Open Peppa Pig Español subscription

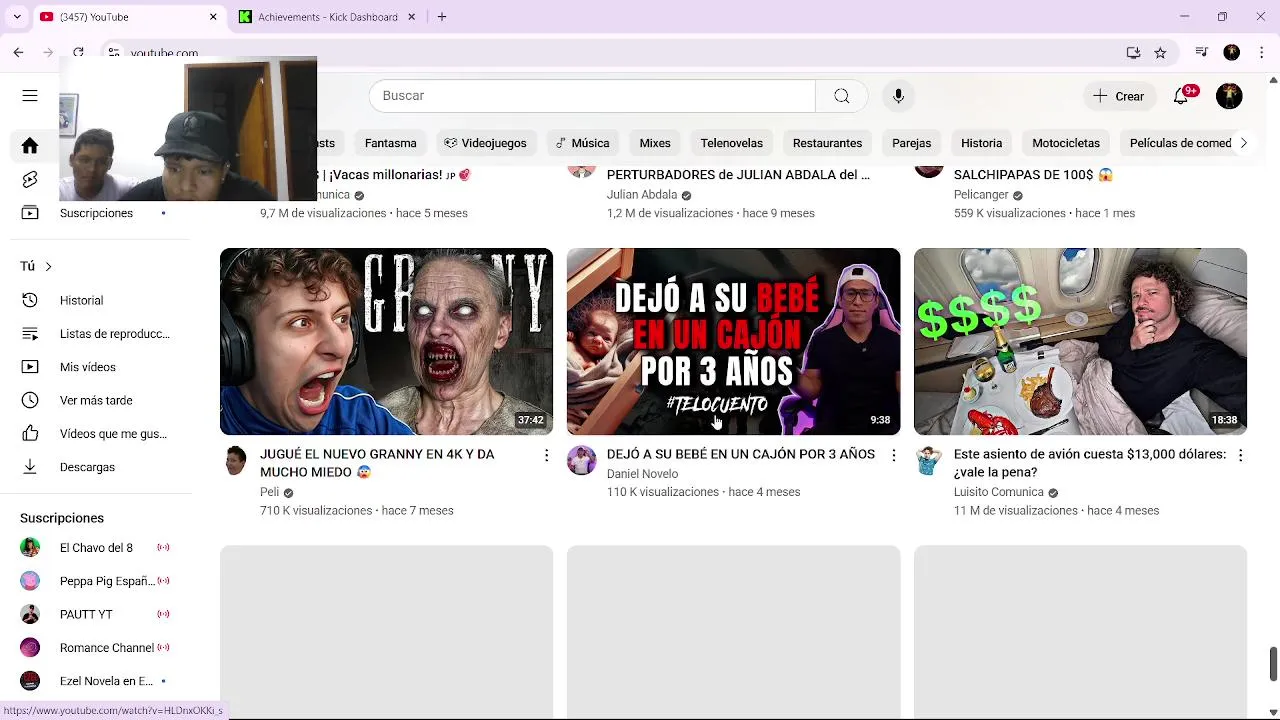point(95,581)
